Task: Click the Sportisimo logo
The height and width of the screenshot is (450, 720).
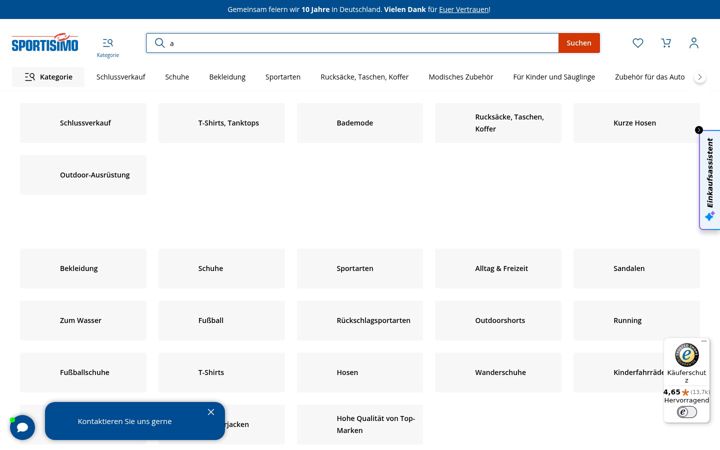Action: click(x=45, y=43)
